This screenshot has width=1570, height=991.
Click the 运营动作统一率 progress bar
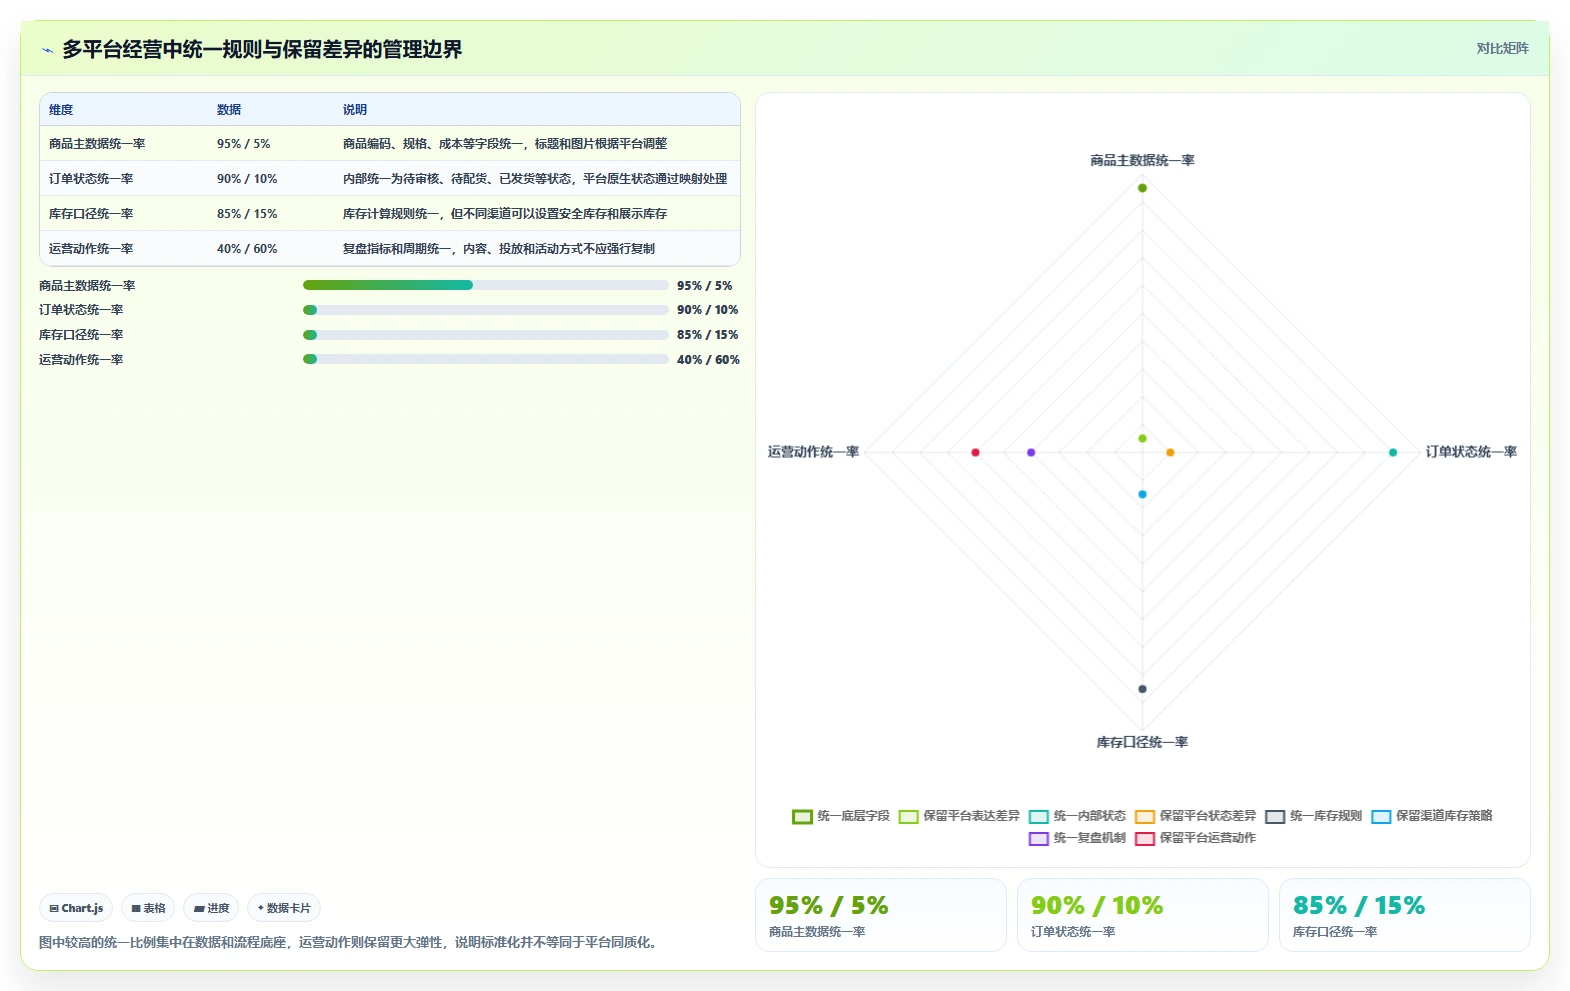coord(485,359)
